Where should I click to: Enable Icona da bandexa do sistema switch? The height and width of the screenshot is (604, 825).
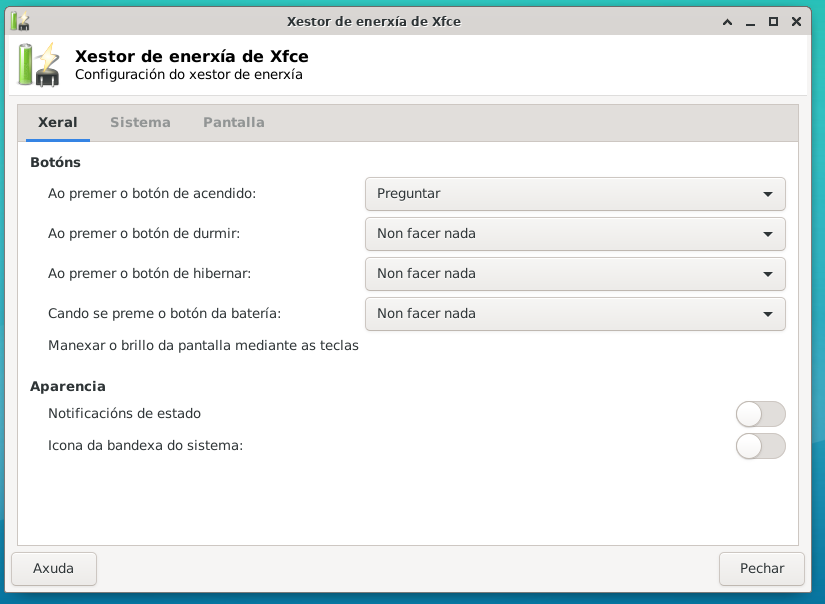pyautogui.click(x=760, y=446)
